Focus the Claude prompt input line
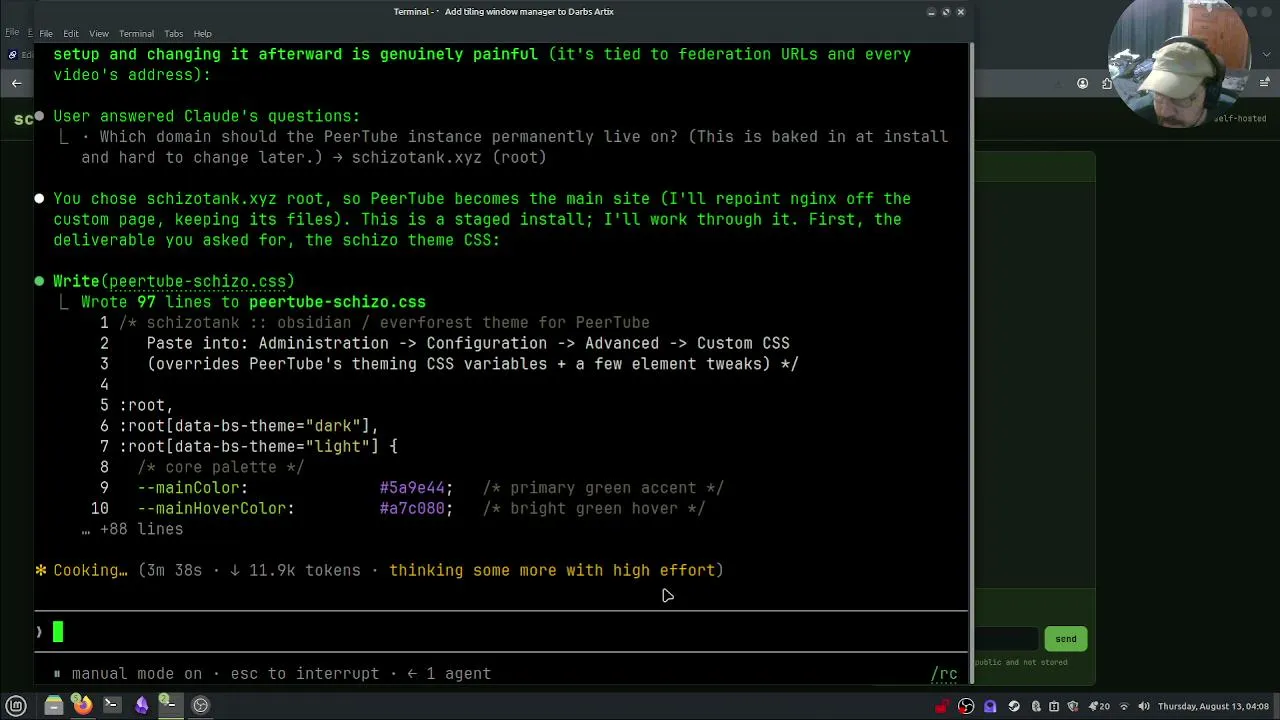 click(x=501, y=631)
